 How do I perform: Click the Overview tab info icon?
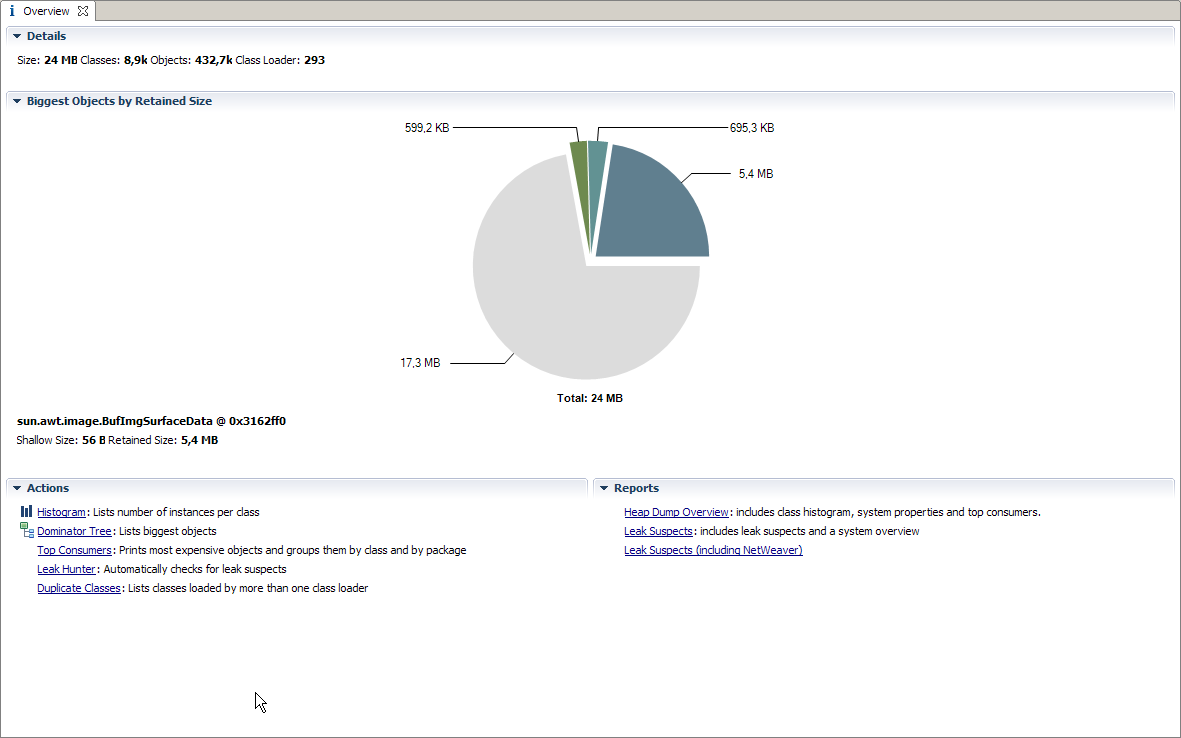tap(11, 11)
